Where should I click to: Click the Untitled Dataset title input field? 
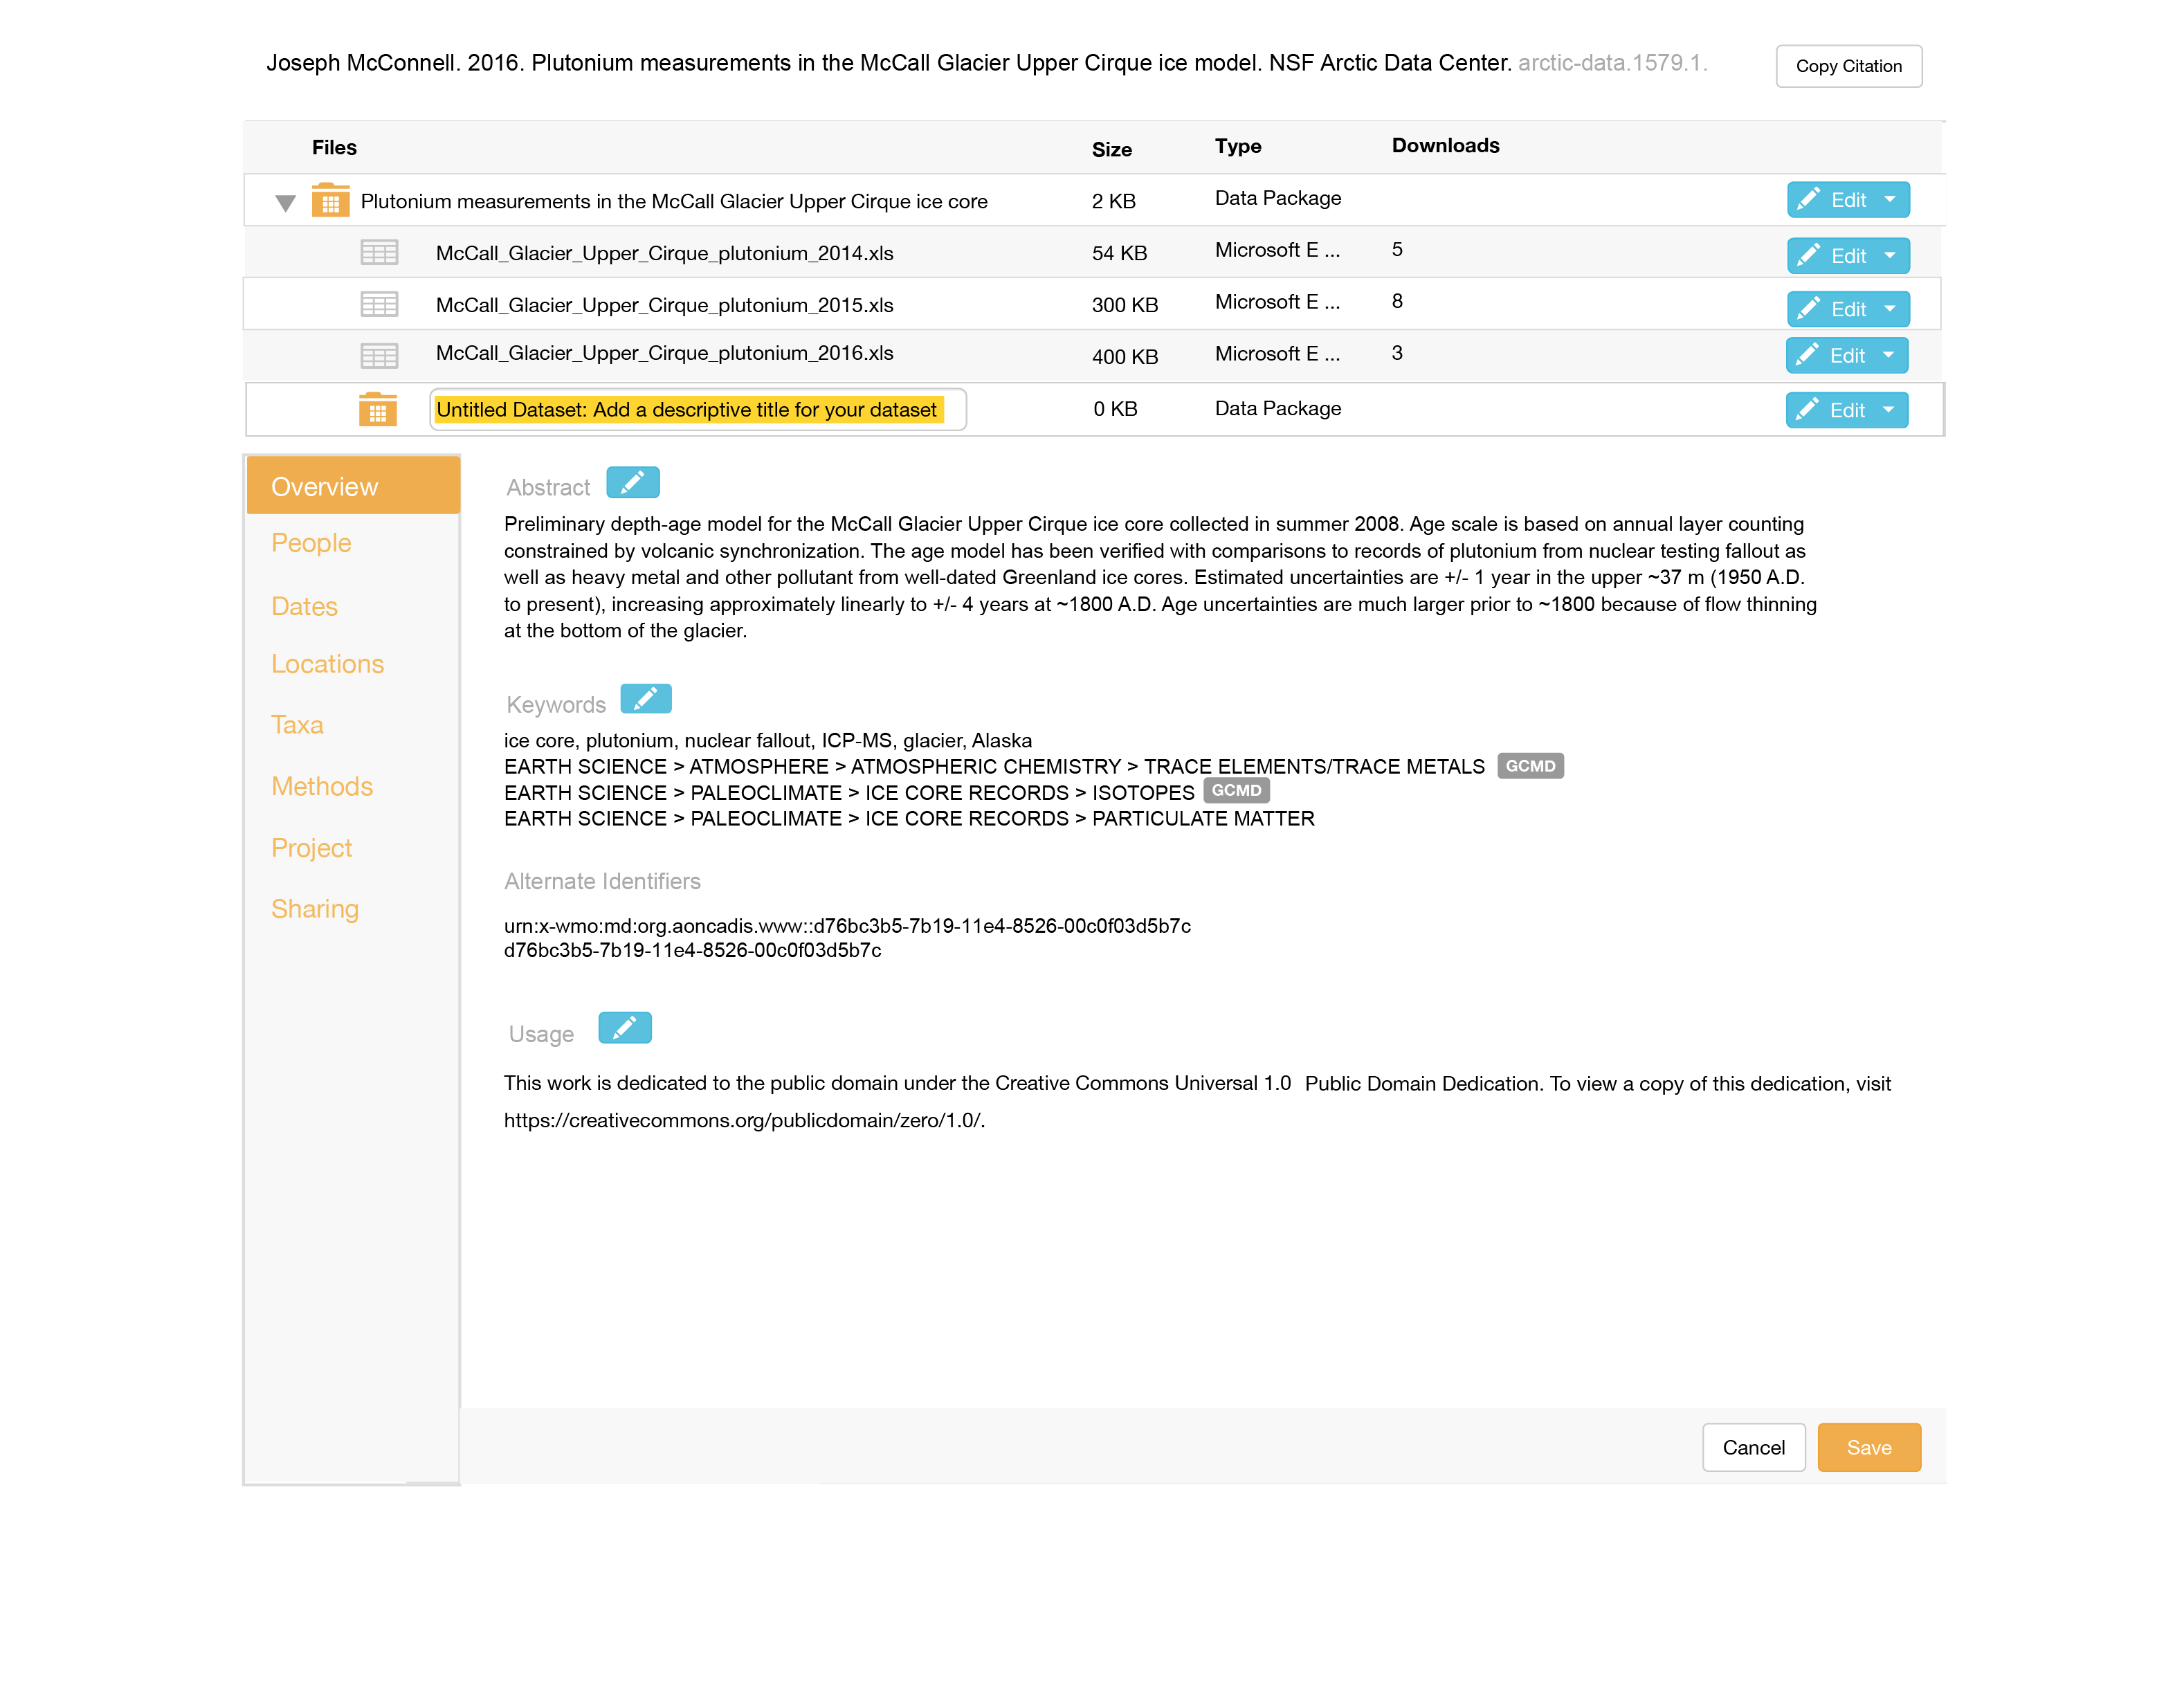(x=697, y=410)
